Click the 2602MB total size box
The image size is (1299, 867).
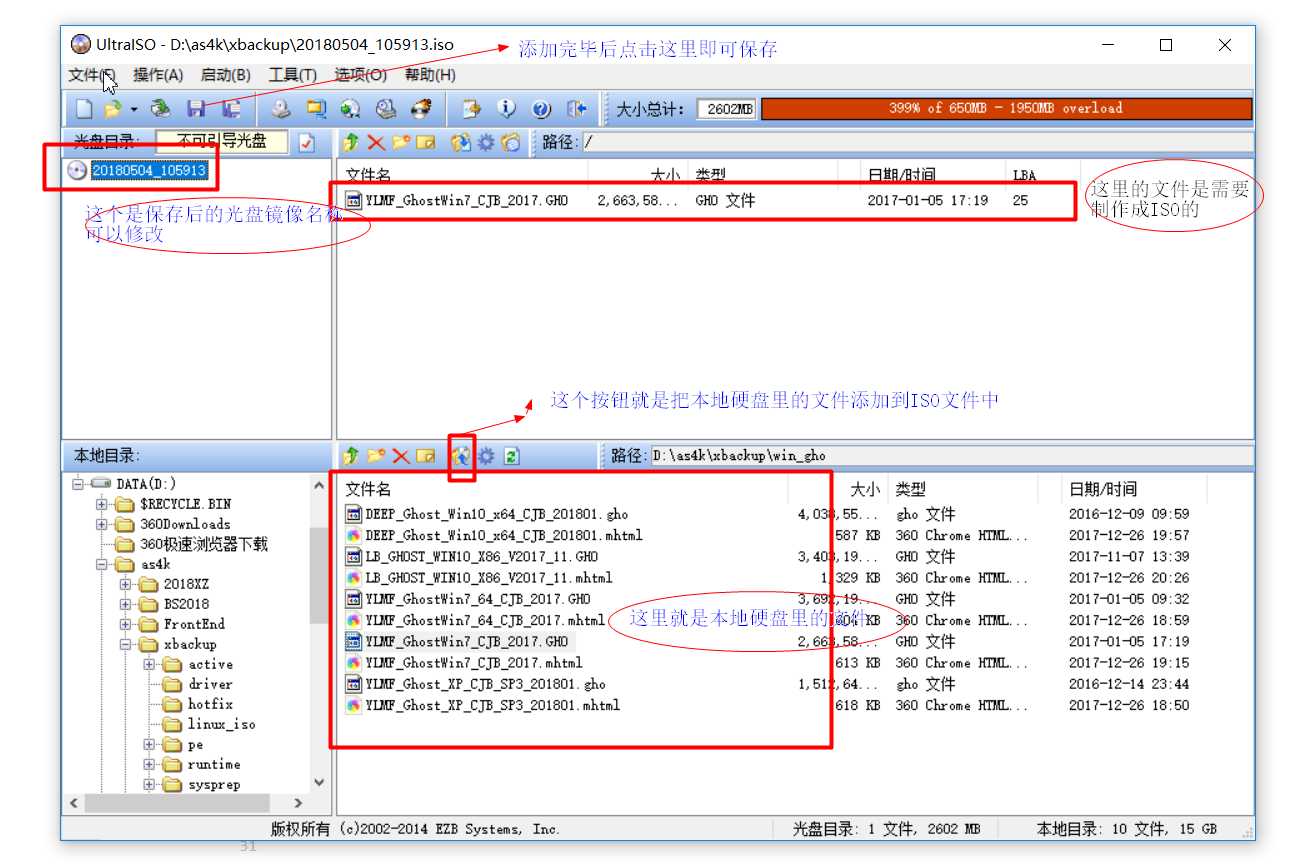pyautogui.click(x=726, y=109)
